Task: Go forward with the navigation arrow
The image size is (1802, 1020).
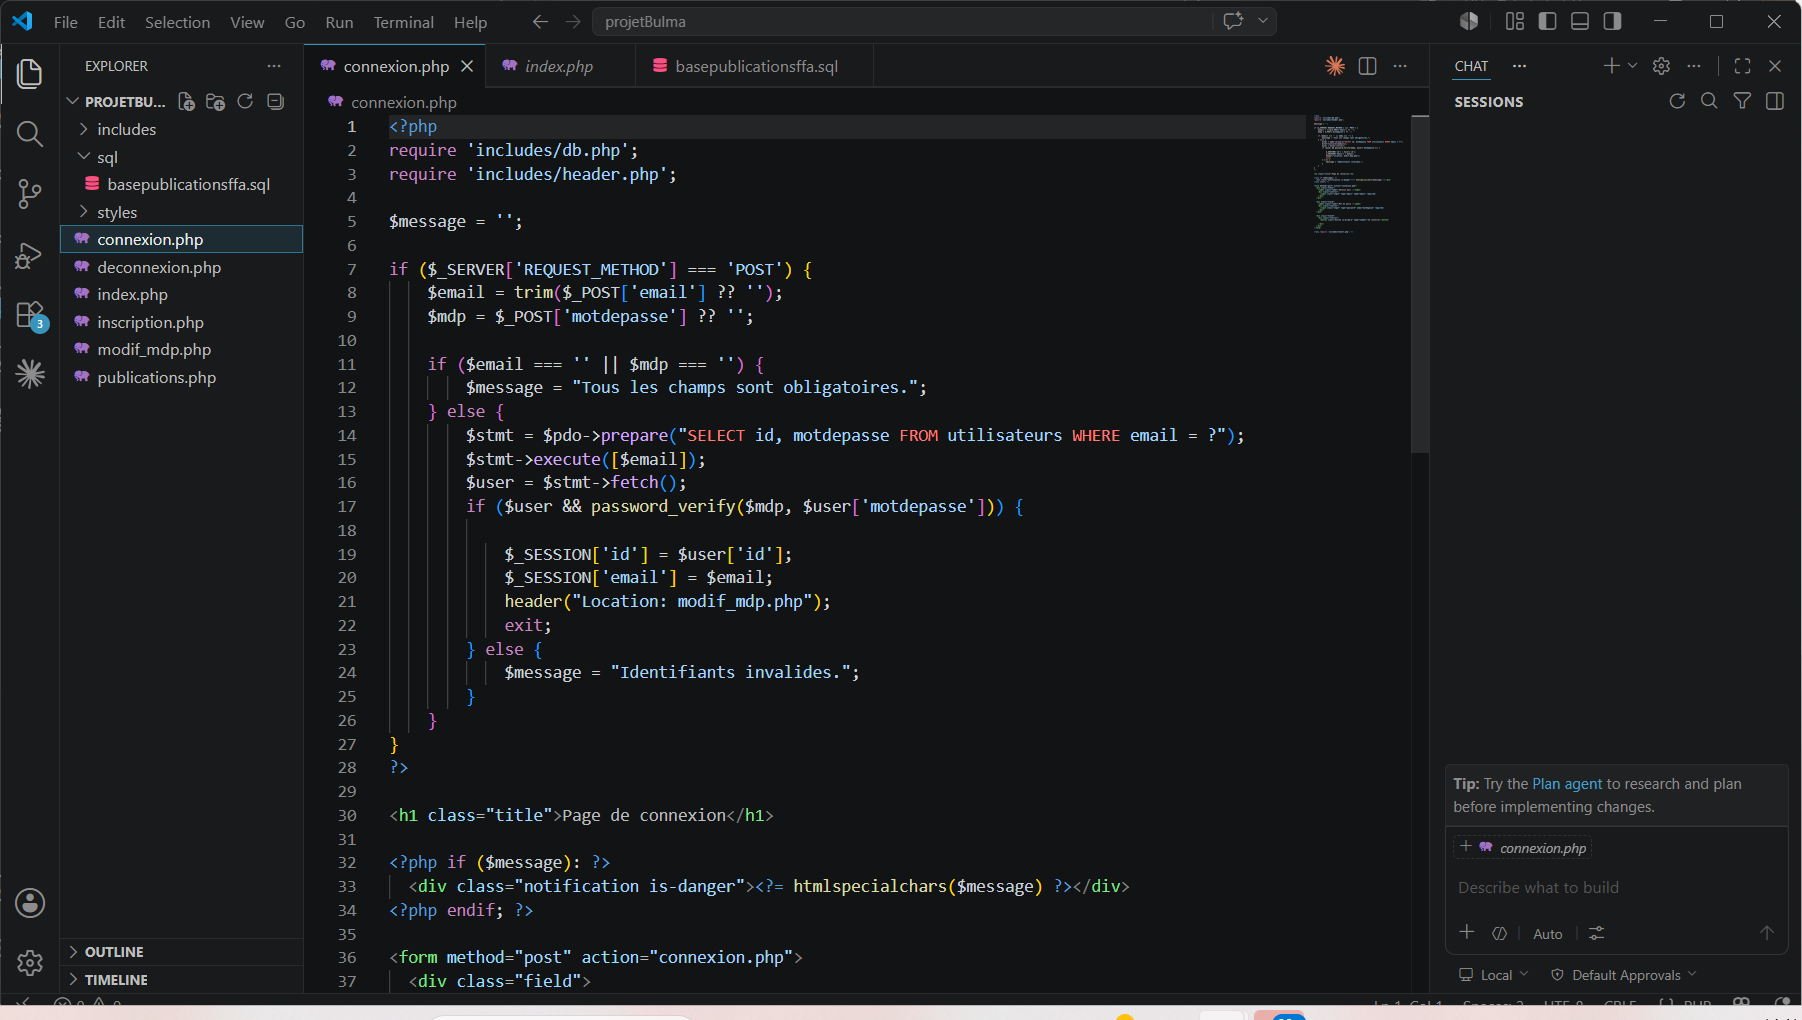Action: (573, 21)
